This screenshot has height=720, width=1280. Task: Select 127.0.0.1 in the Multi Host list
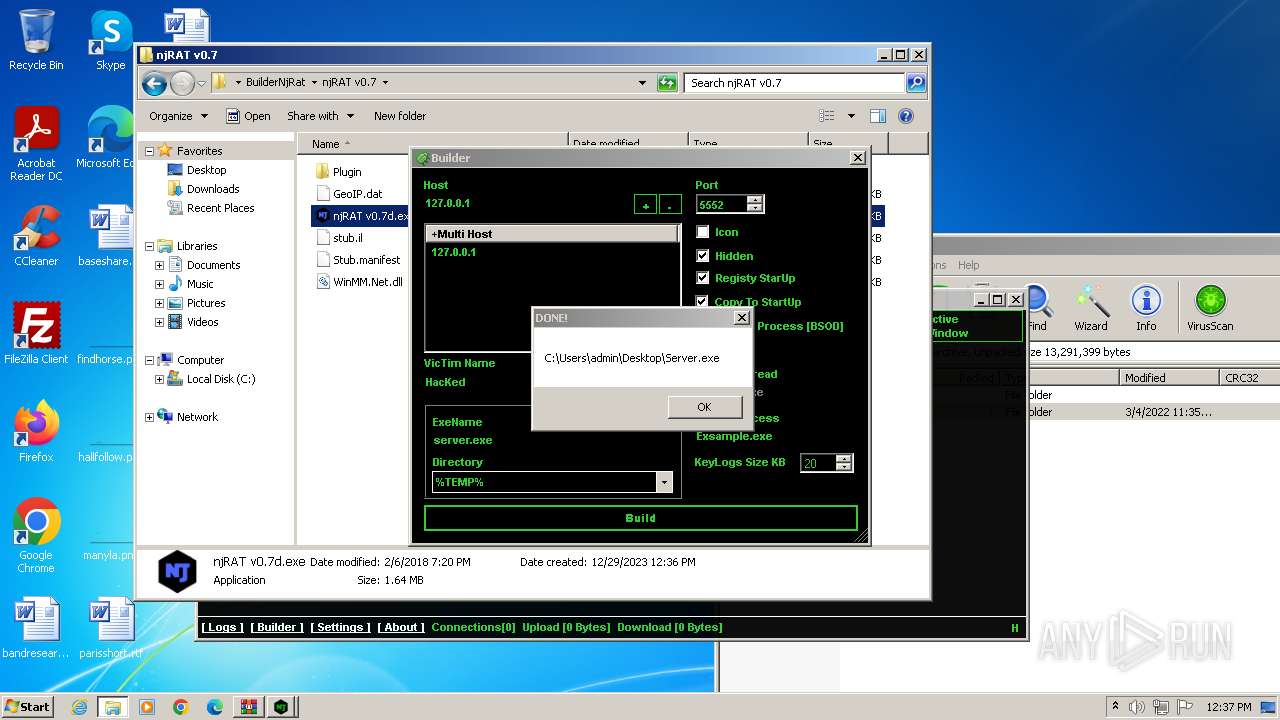coord(453,252)
